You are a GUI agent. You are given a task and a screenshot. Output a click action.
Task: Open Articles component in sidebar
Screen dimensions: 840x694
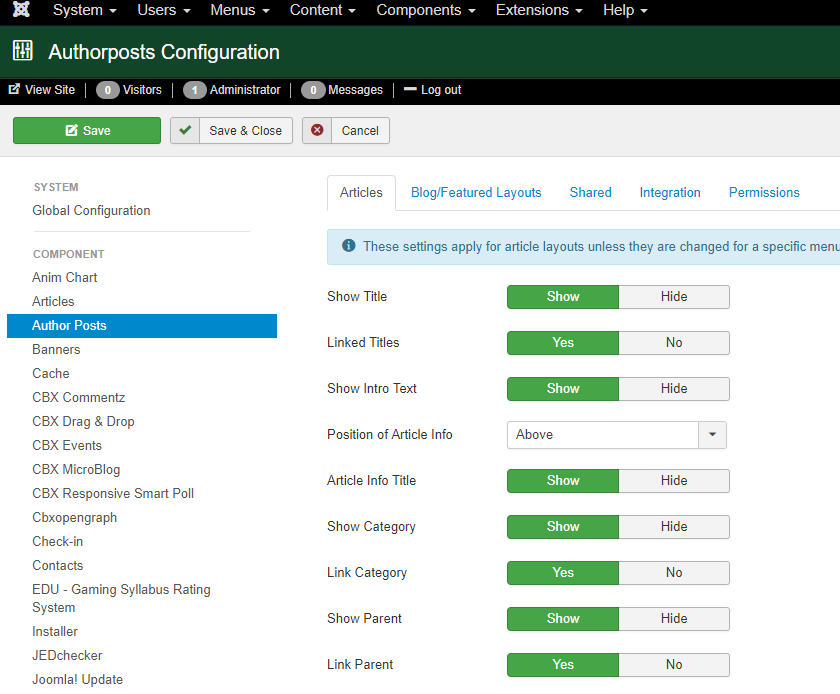click(53, 301)
